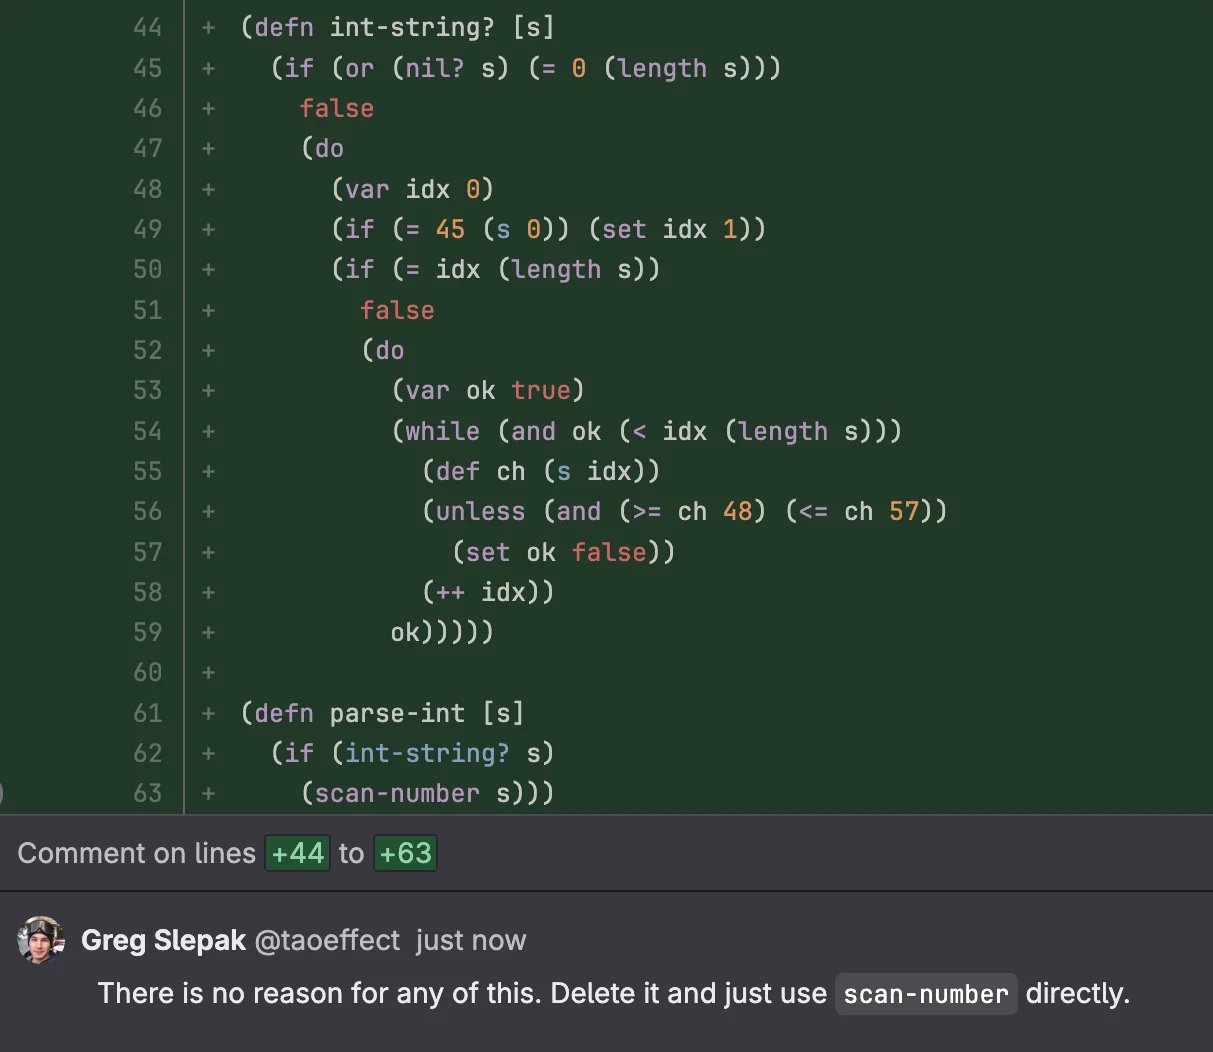Click the number 45 literal on line 49

[450, 229]
